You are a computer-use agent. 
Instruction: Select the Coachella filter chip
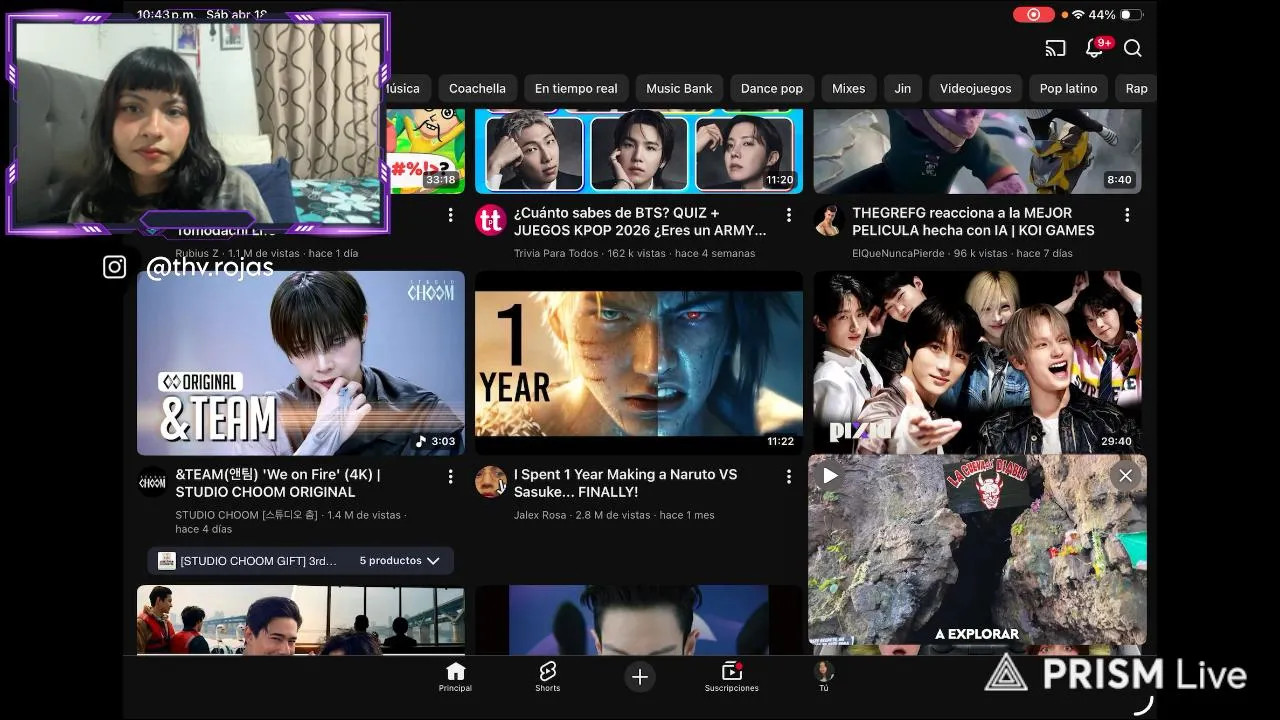(x=477, y=88)
